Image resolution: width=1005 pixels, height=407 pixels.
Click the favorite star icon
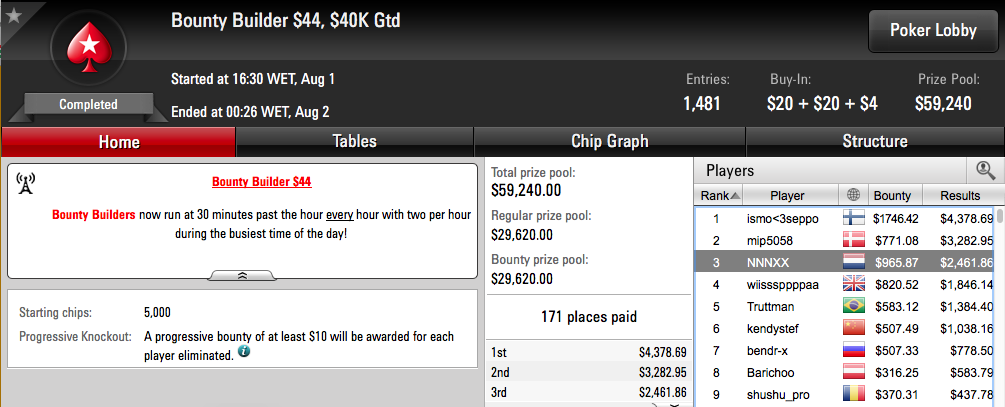(13, 15)
